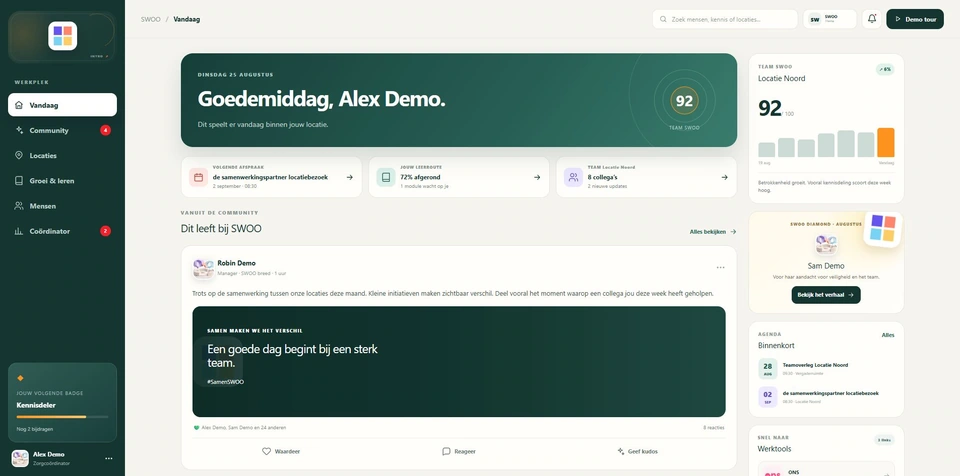Click the search field for mensen, kennis
Image resolution: width=960 pixels, height=476 pixels.
click(x=725, y=19)
